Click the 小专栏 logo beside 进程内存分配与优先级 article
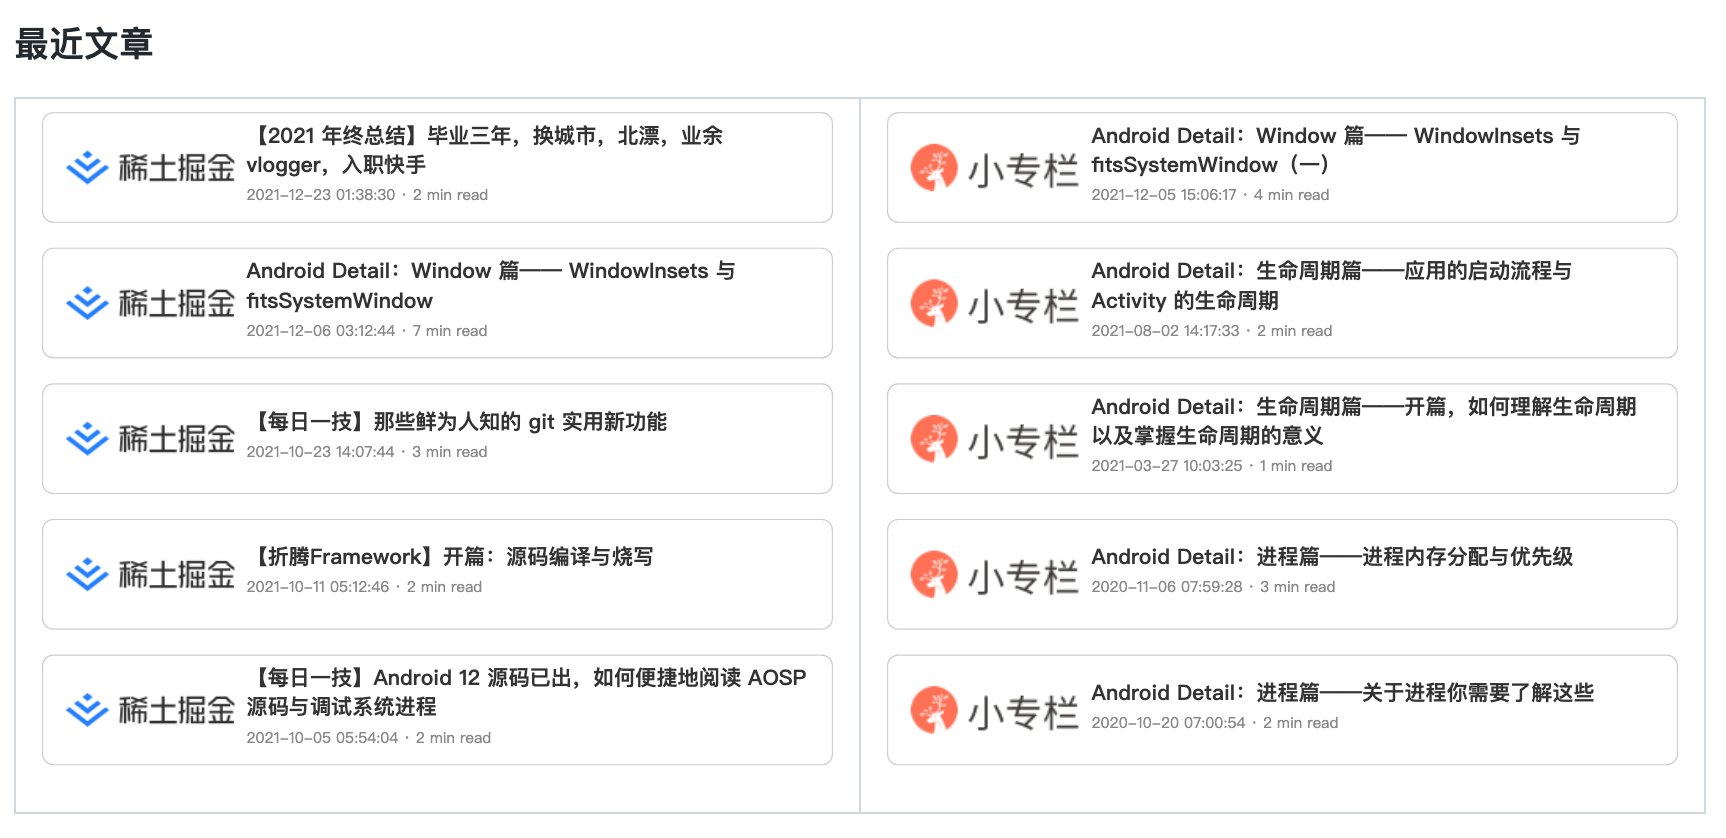Image resolution: width=1726 pixels, height=838 pixels. (x=994, y=575)
